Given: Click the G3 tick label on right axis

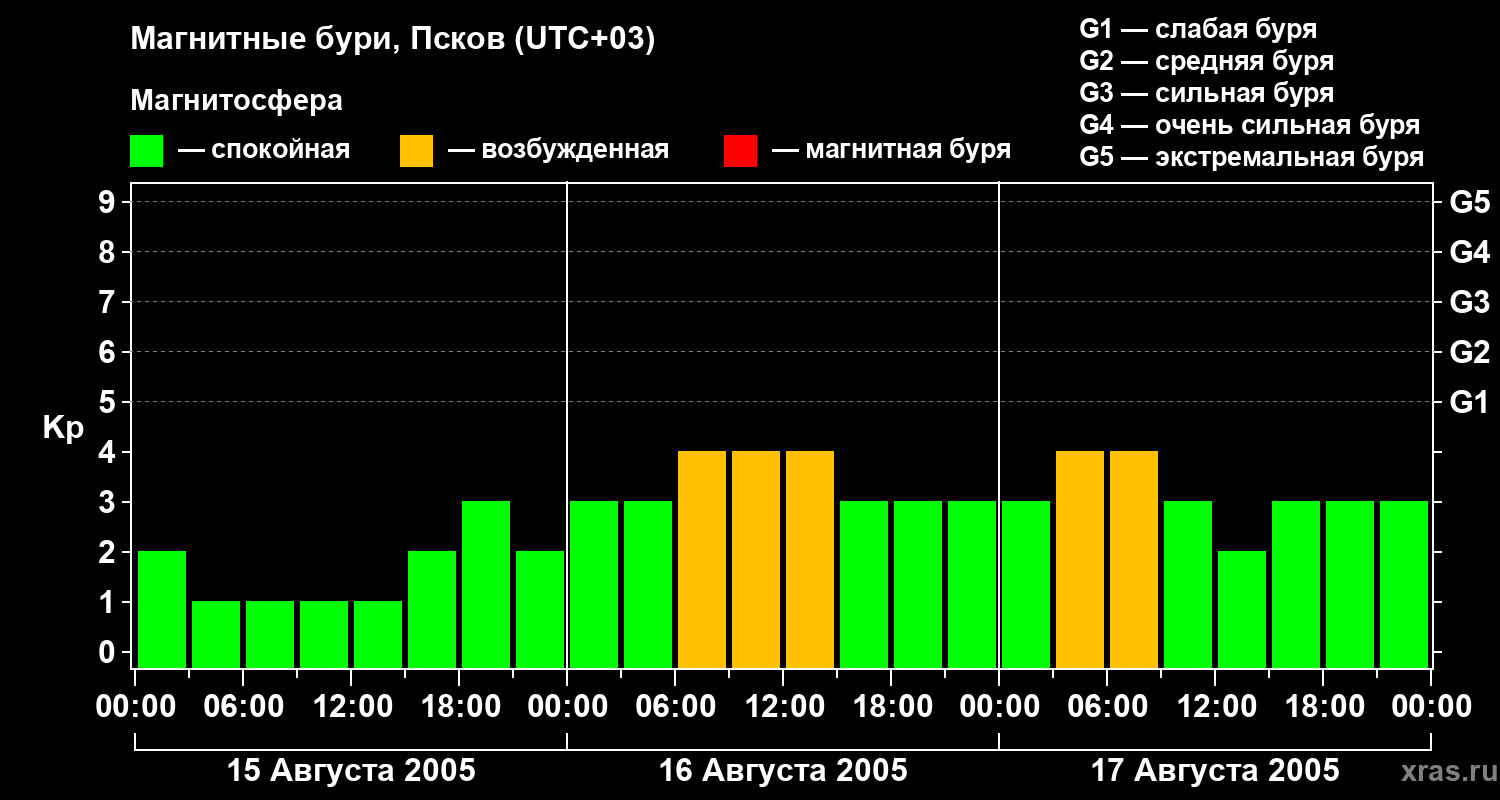Looking at the screenshot, I should pos(1469,302).
